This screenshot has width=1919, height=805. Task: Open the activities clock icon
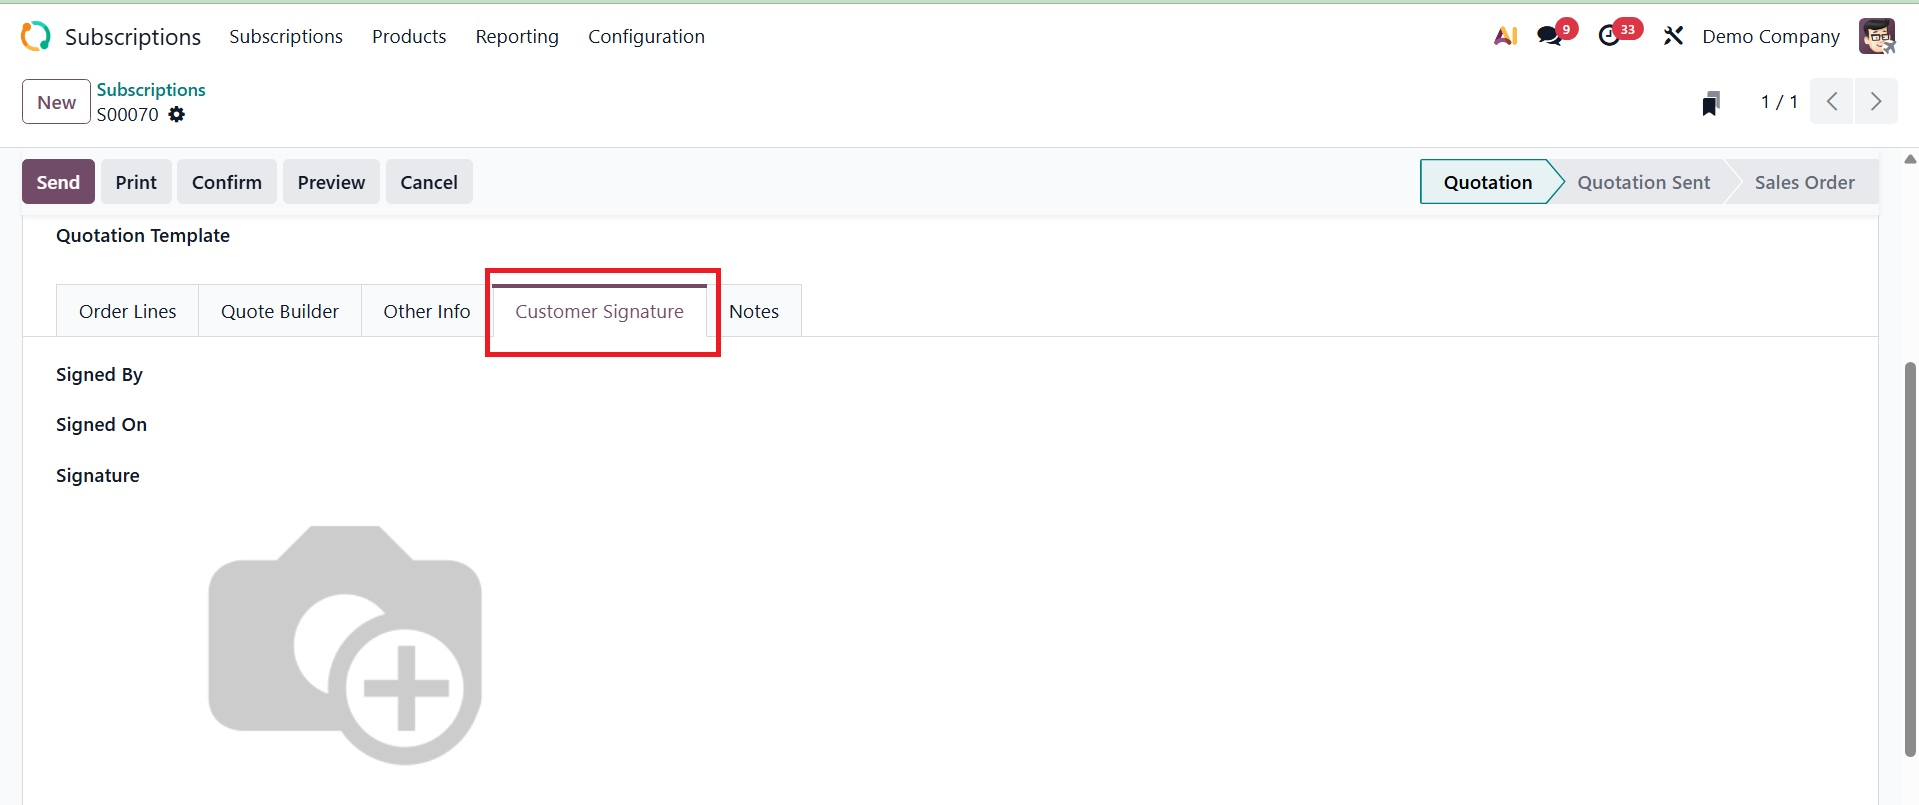[1609, 36]
